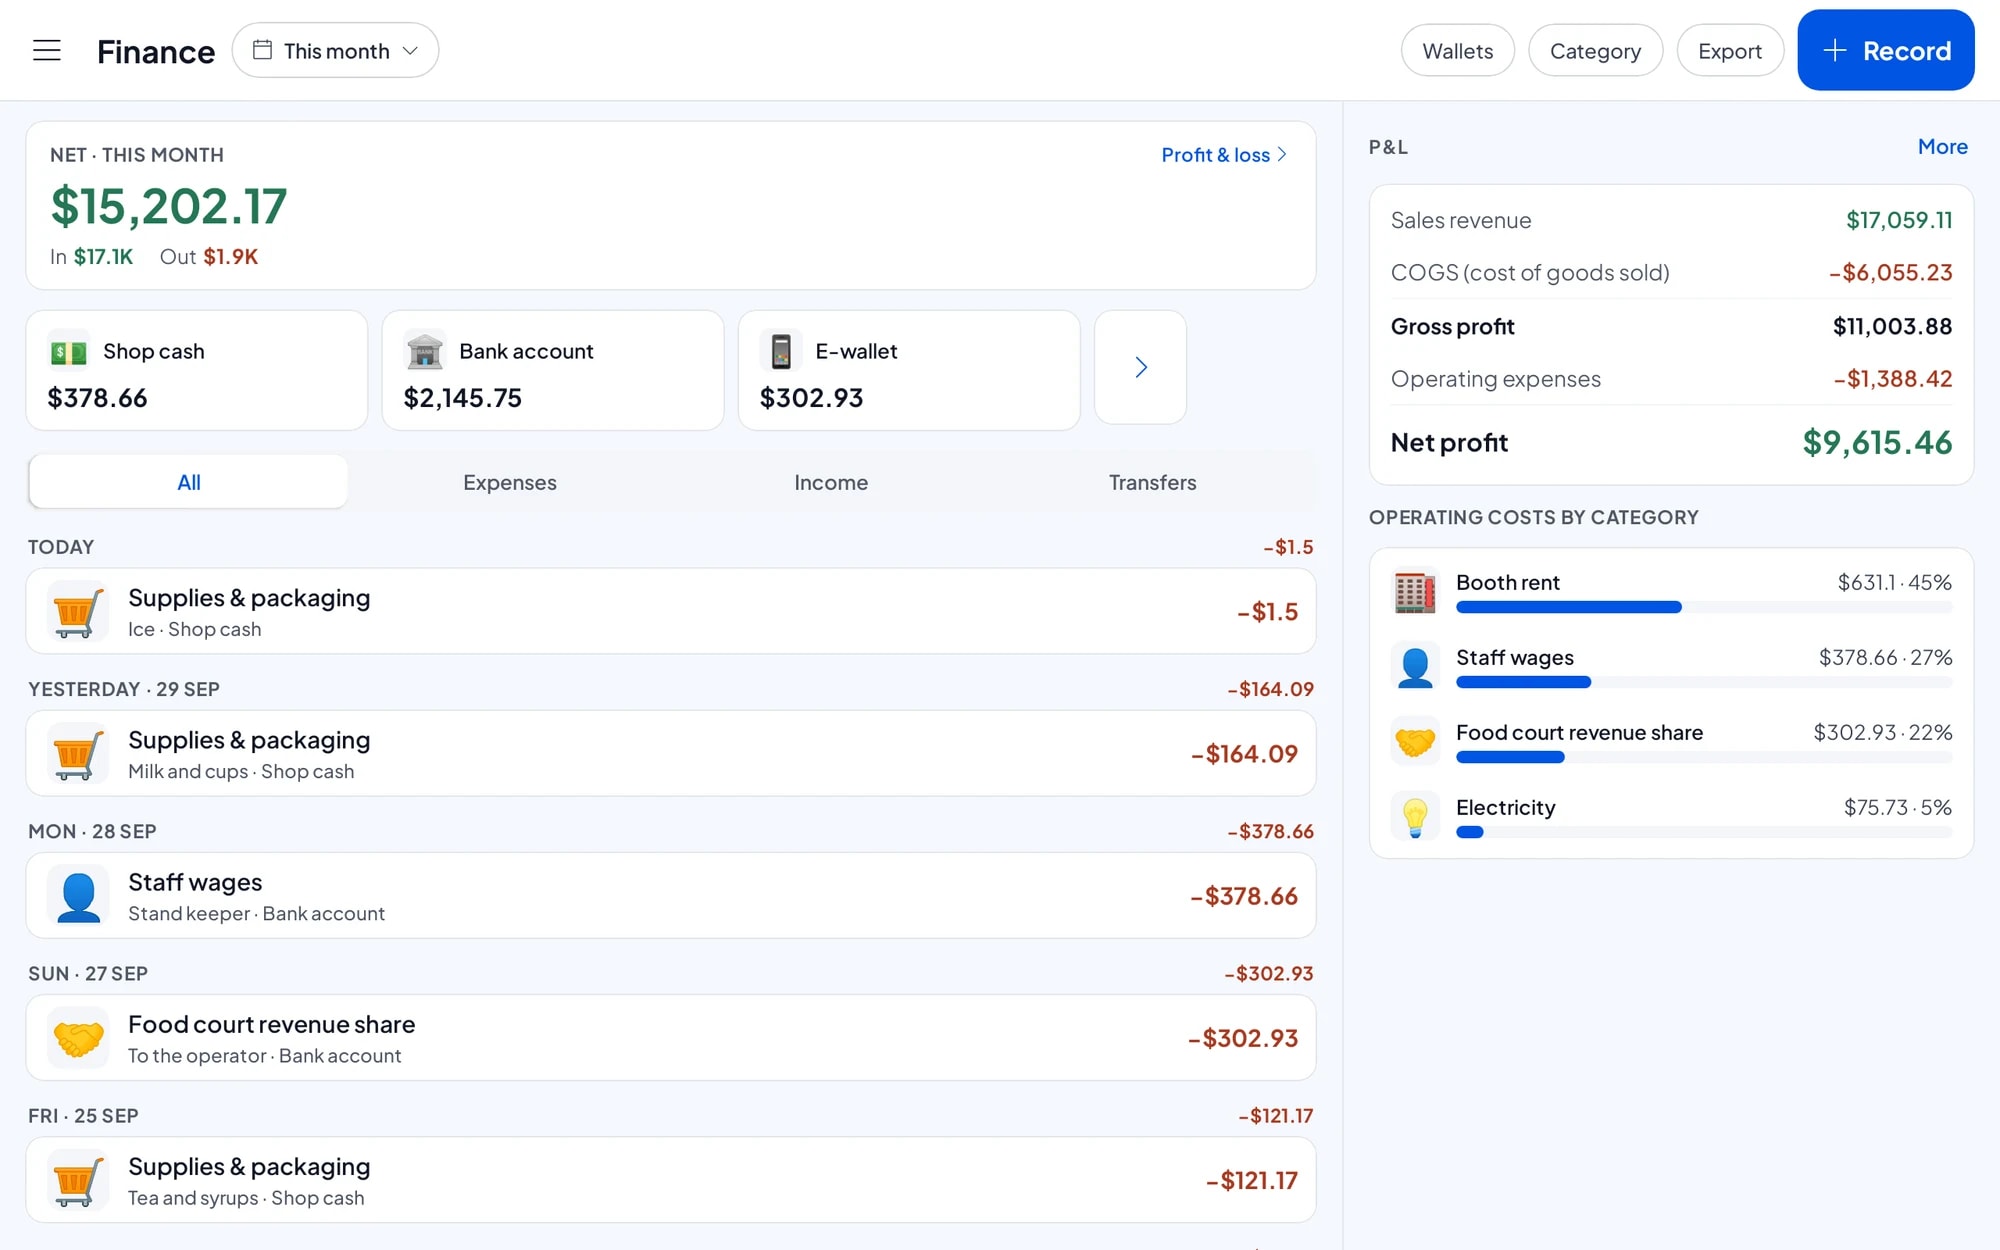Image resolution: width=2000 pixels, height=1250 pixels.
Task: Click the person icon on the Stand keeper transaction
Action: pyautogui.click(x=78, y=896)
